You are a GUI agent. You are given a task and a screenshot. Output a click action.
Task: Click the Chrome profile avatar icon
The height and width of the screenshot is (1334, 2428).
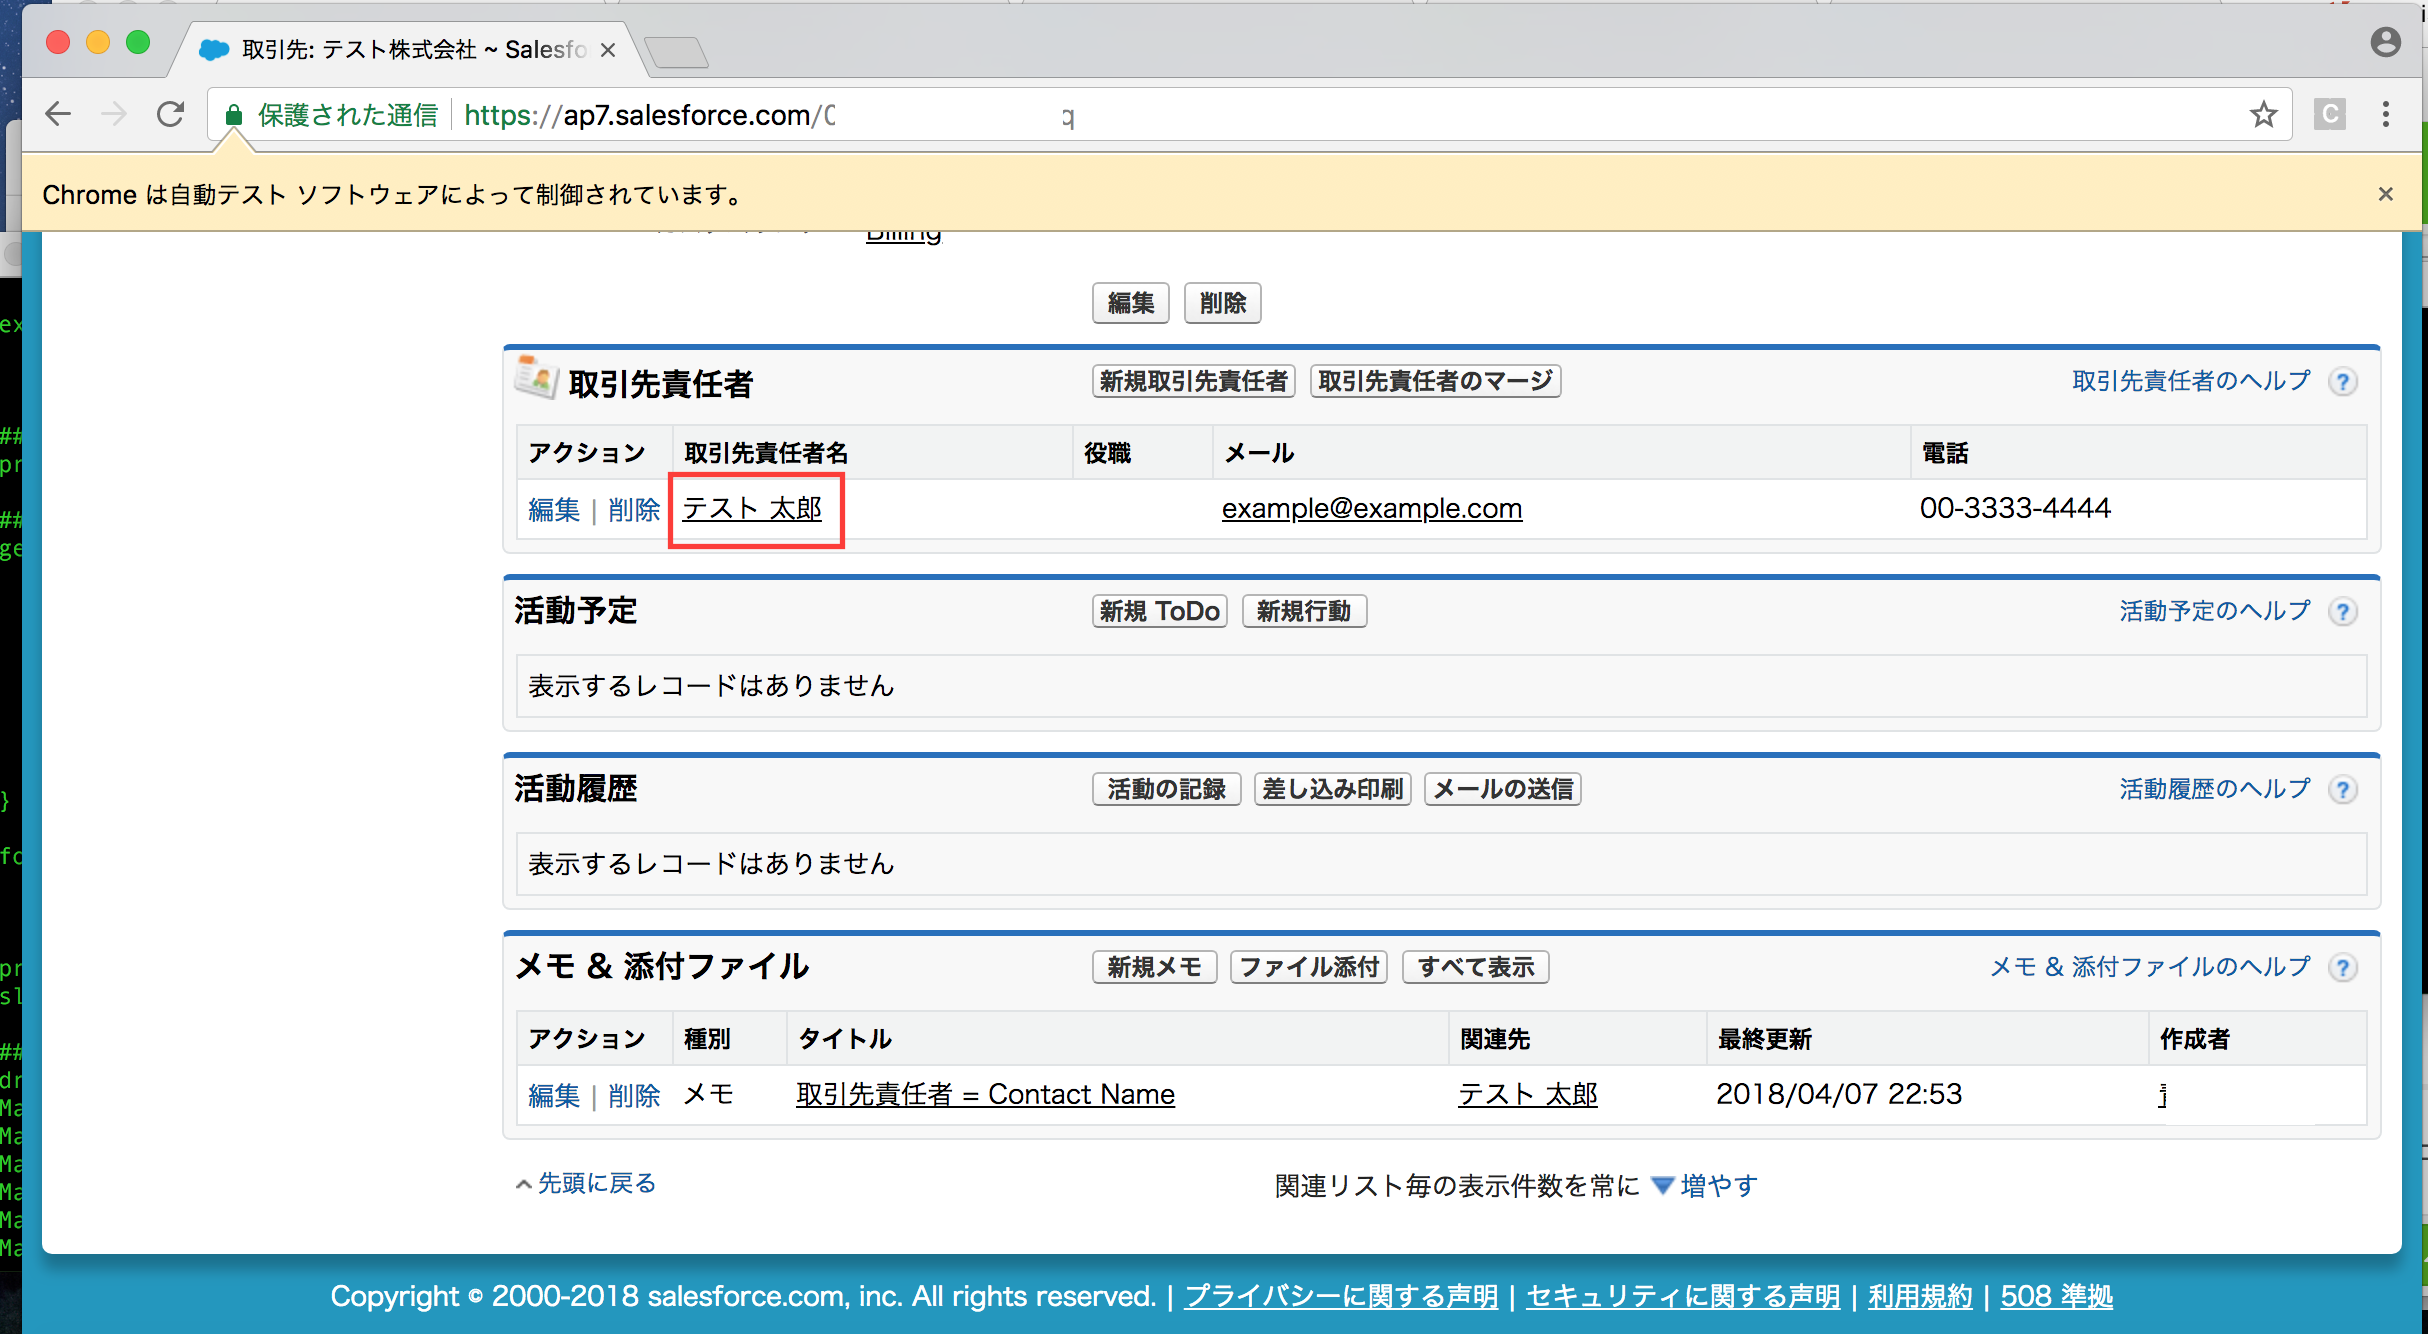2386,42
